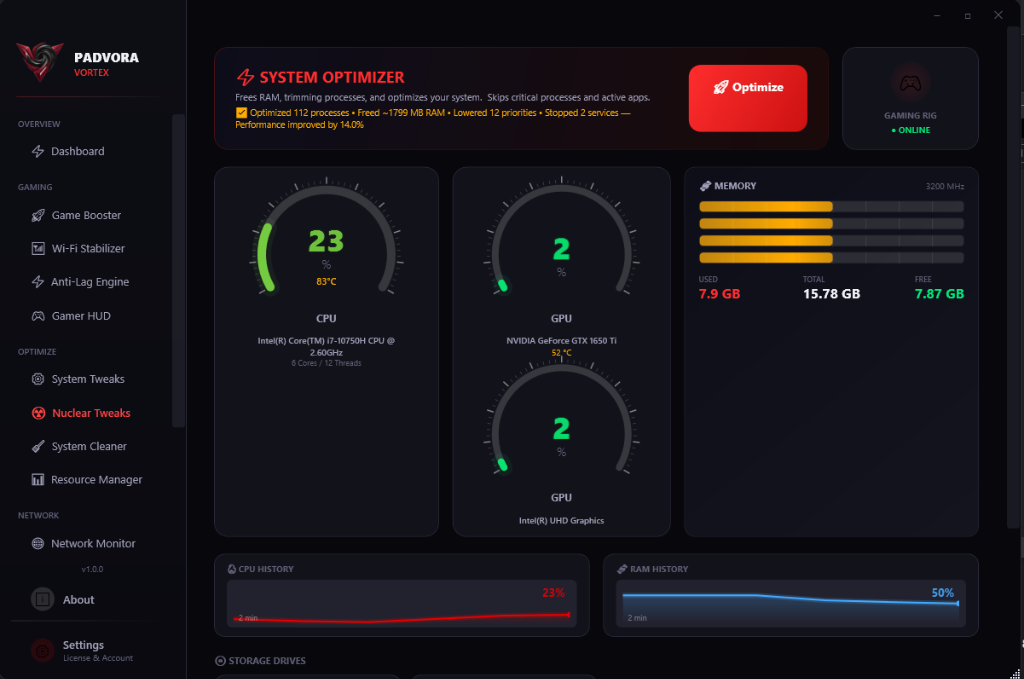
Task: Click the System Tweaks gear icon
Action: pyautogui.click(x=38, y=379)
